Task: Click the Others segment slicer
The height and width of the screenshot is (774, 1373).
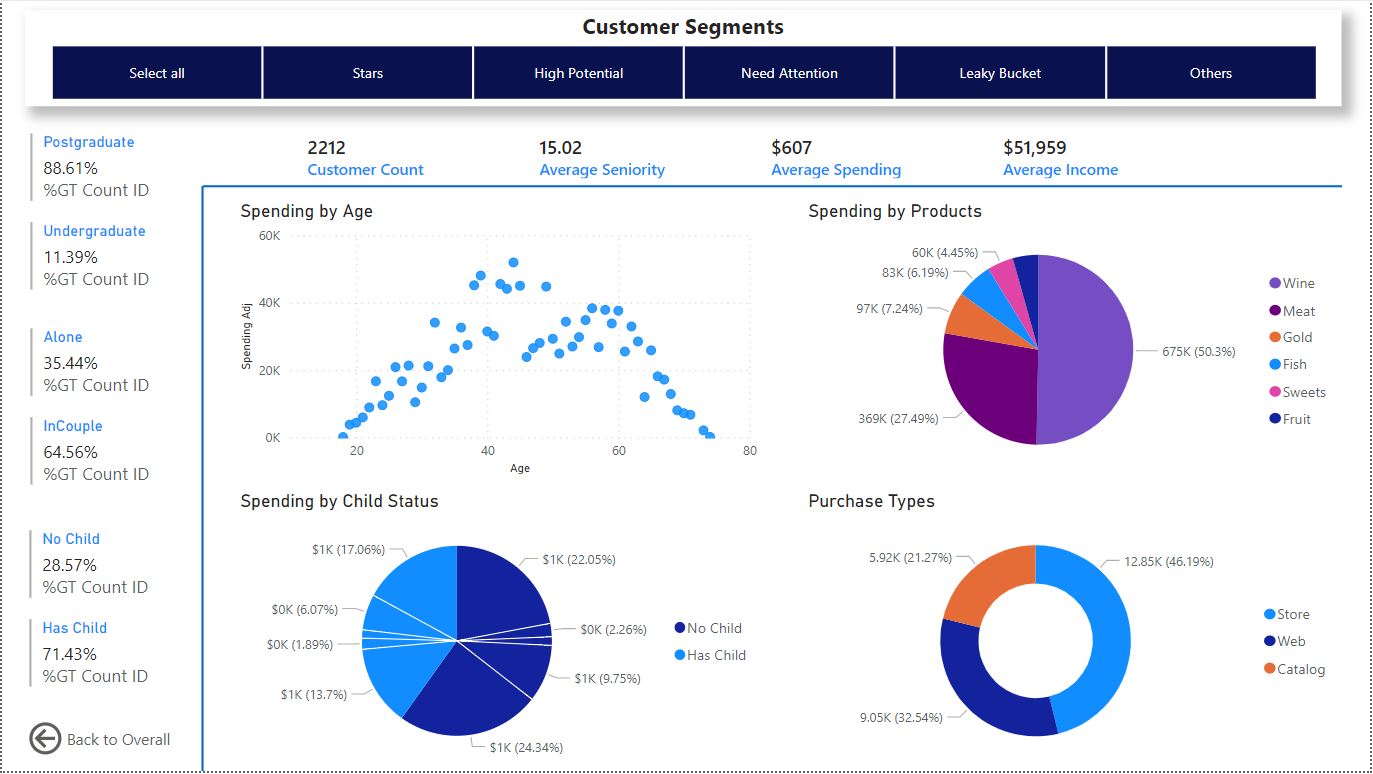Action: pyautogui.click(x=1210, y=73)
